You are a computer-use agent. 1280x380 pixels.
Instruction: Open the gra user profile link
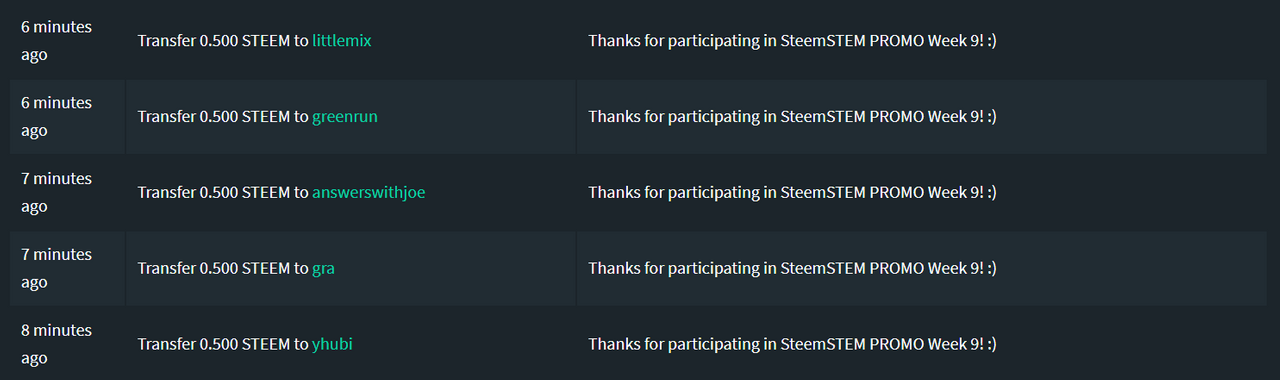(x=323, y=269)
